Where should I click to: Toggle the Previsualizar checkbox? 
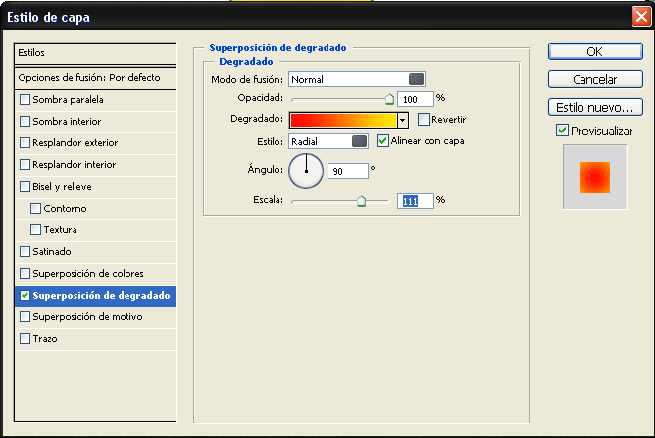pyautogui.click(x=562, y=131)
